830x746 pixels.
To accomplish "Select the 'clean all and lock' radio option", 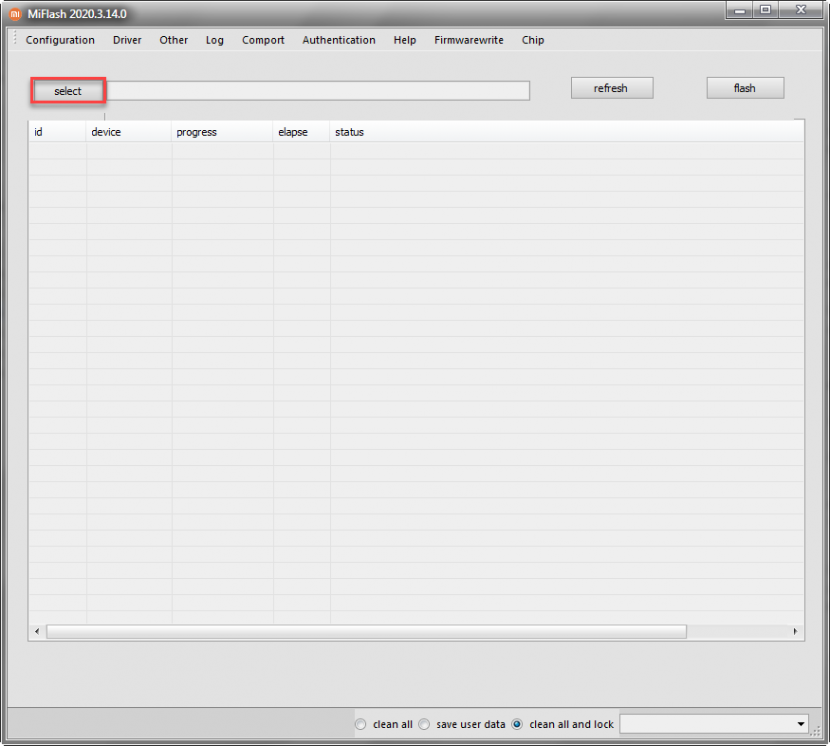I will pos(517,724).
